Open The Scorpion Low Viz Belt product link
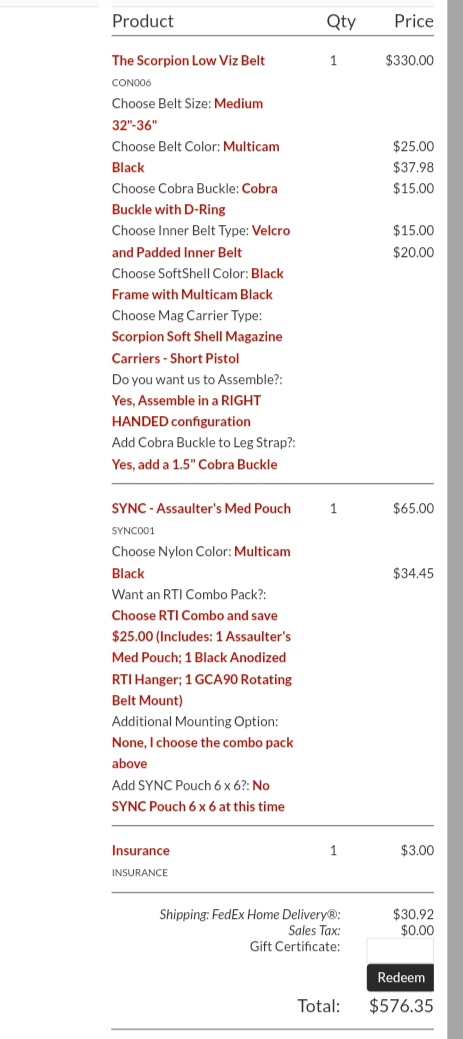Screen dimensions: 463x1039 (x=188, y=60)
